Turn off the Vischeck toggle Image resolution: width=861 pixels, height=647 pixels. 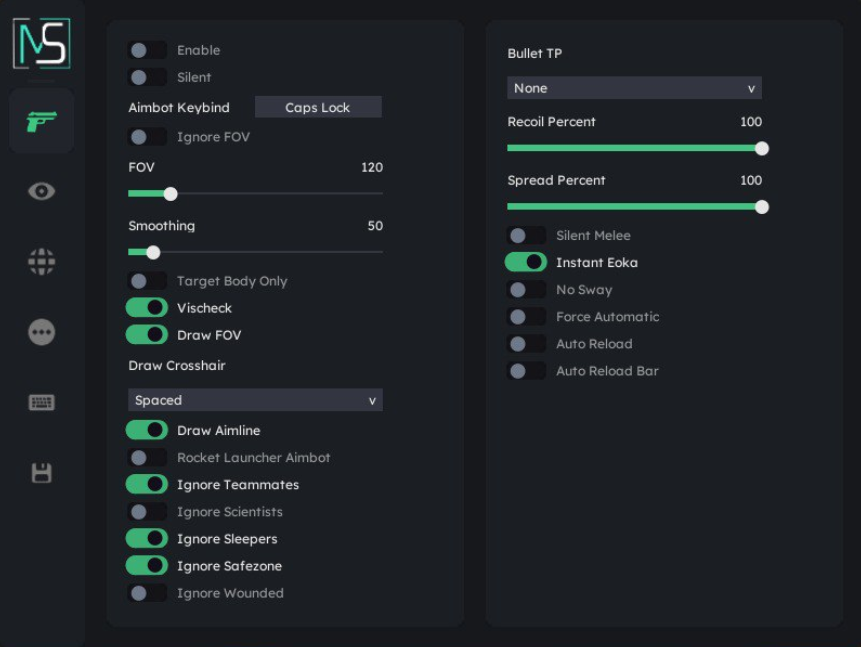click(147, 308)
